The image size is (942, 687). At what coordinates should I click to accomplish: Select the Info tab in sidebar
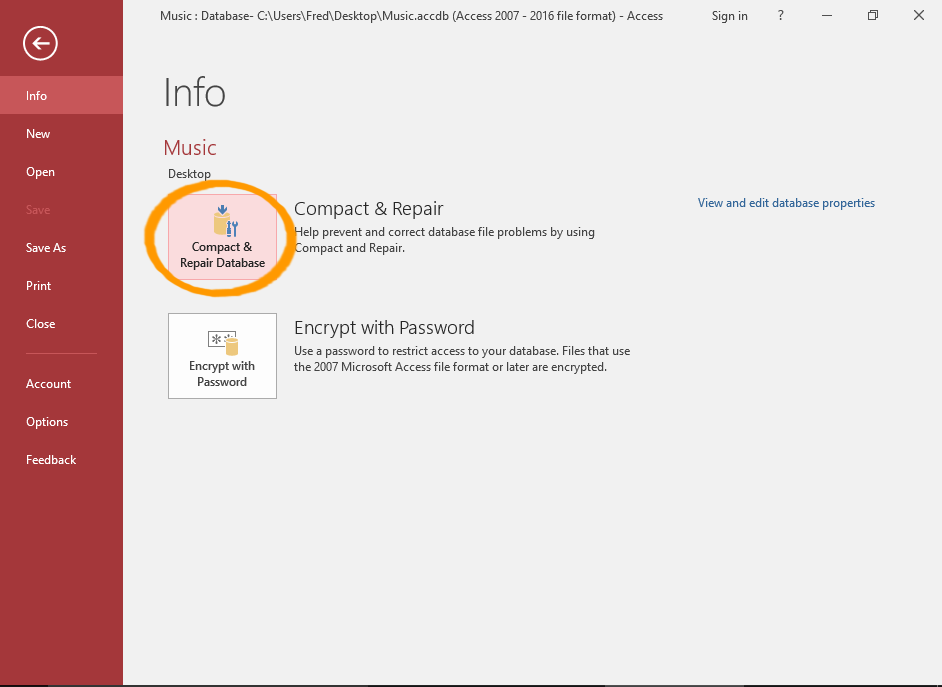37,96
